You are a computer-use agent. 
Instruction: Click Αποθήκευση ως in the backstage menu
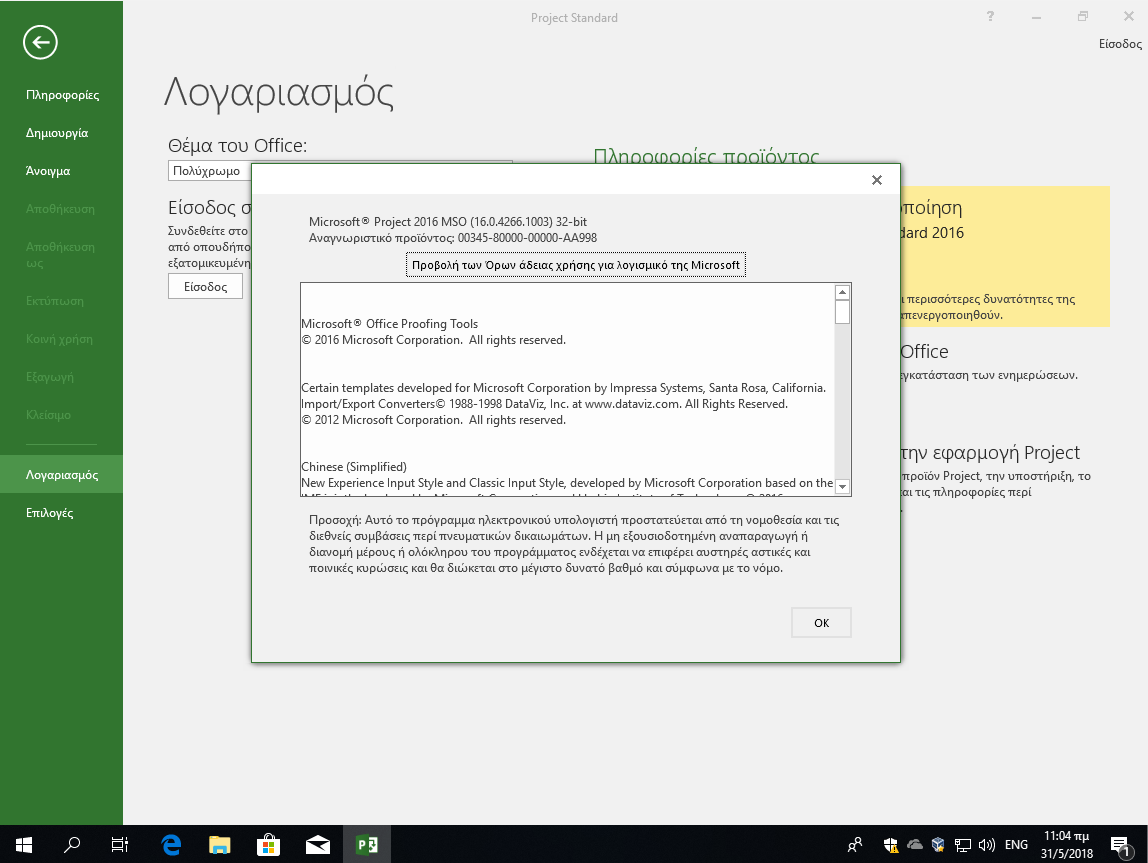tap(62, 255)
